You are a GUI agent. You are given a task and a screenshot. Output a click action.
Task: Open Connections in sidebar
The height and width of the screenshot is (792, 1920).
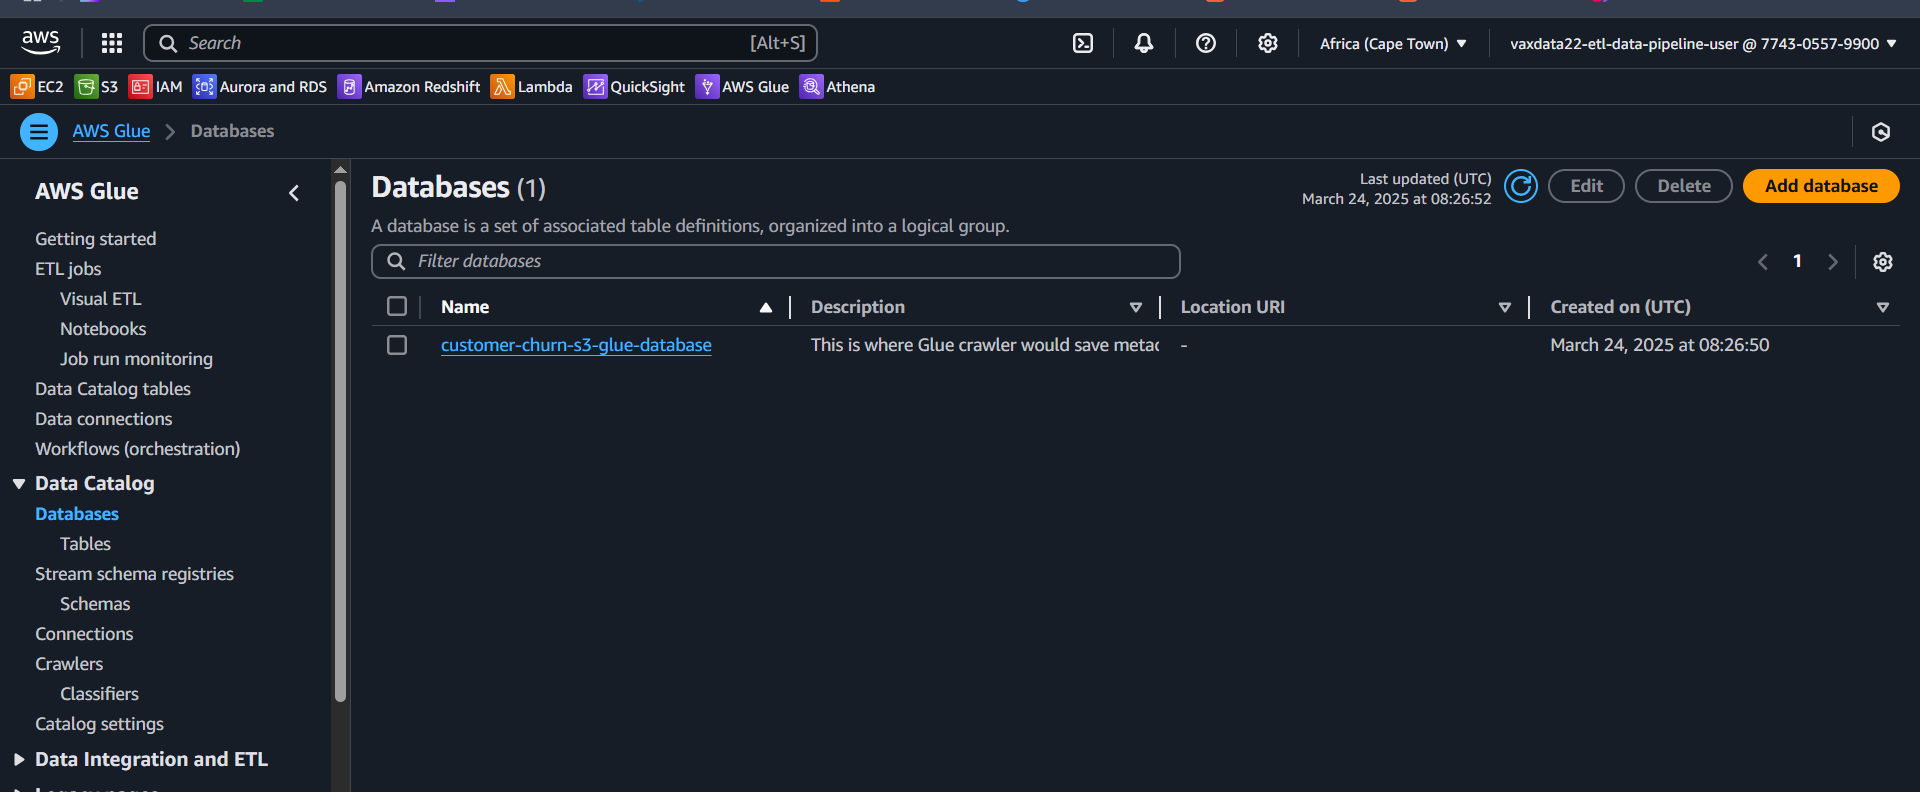pos(84,634)
